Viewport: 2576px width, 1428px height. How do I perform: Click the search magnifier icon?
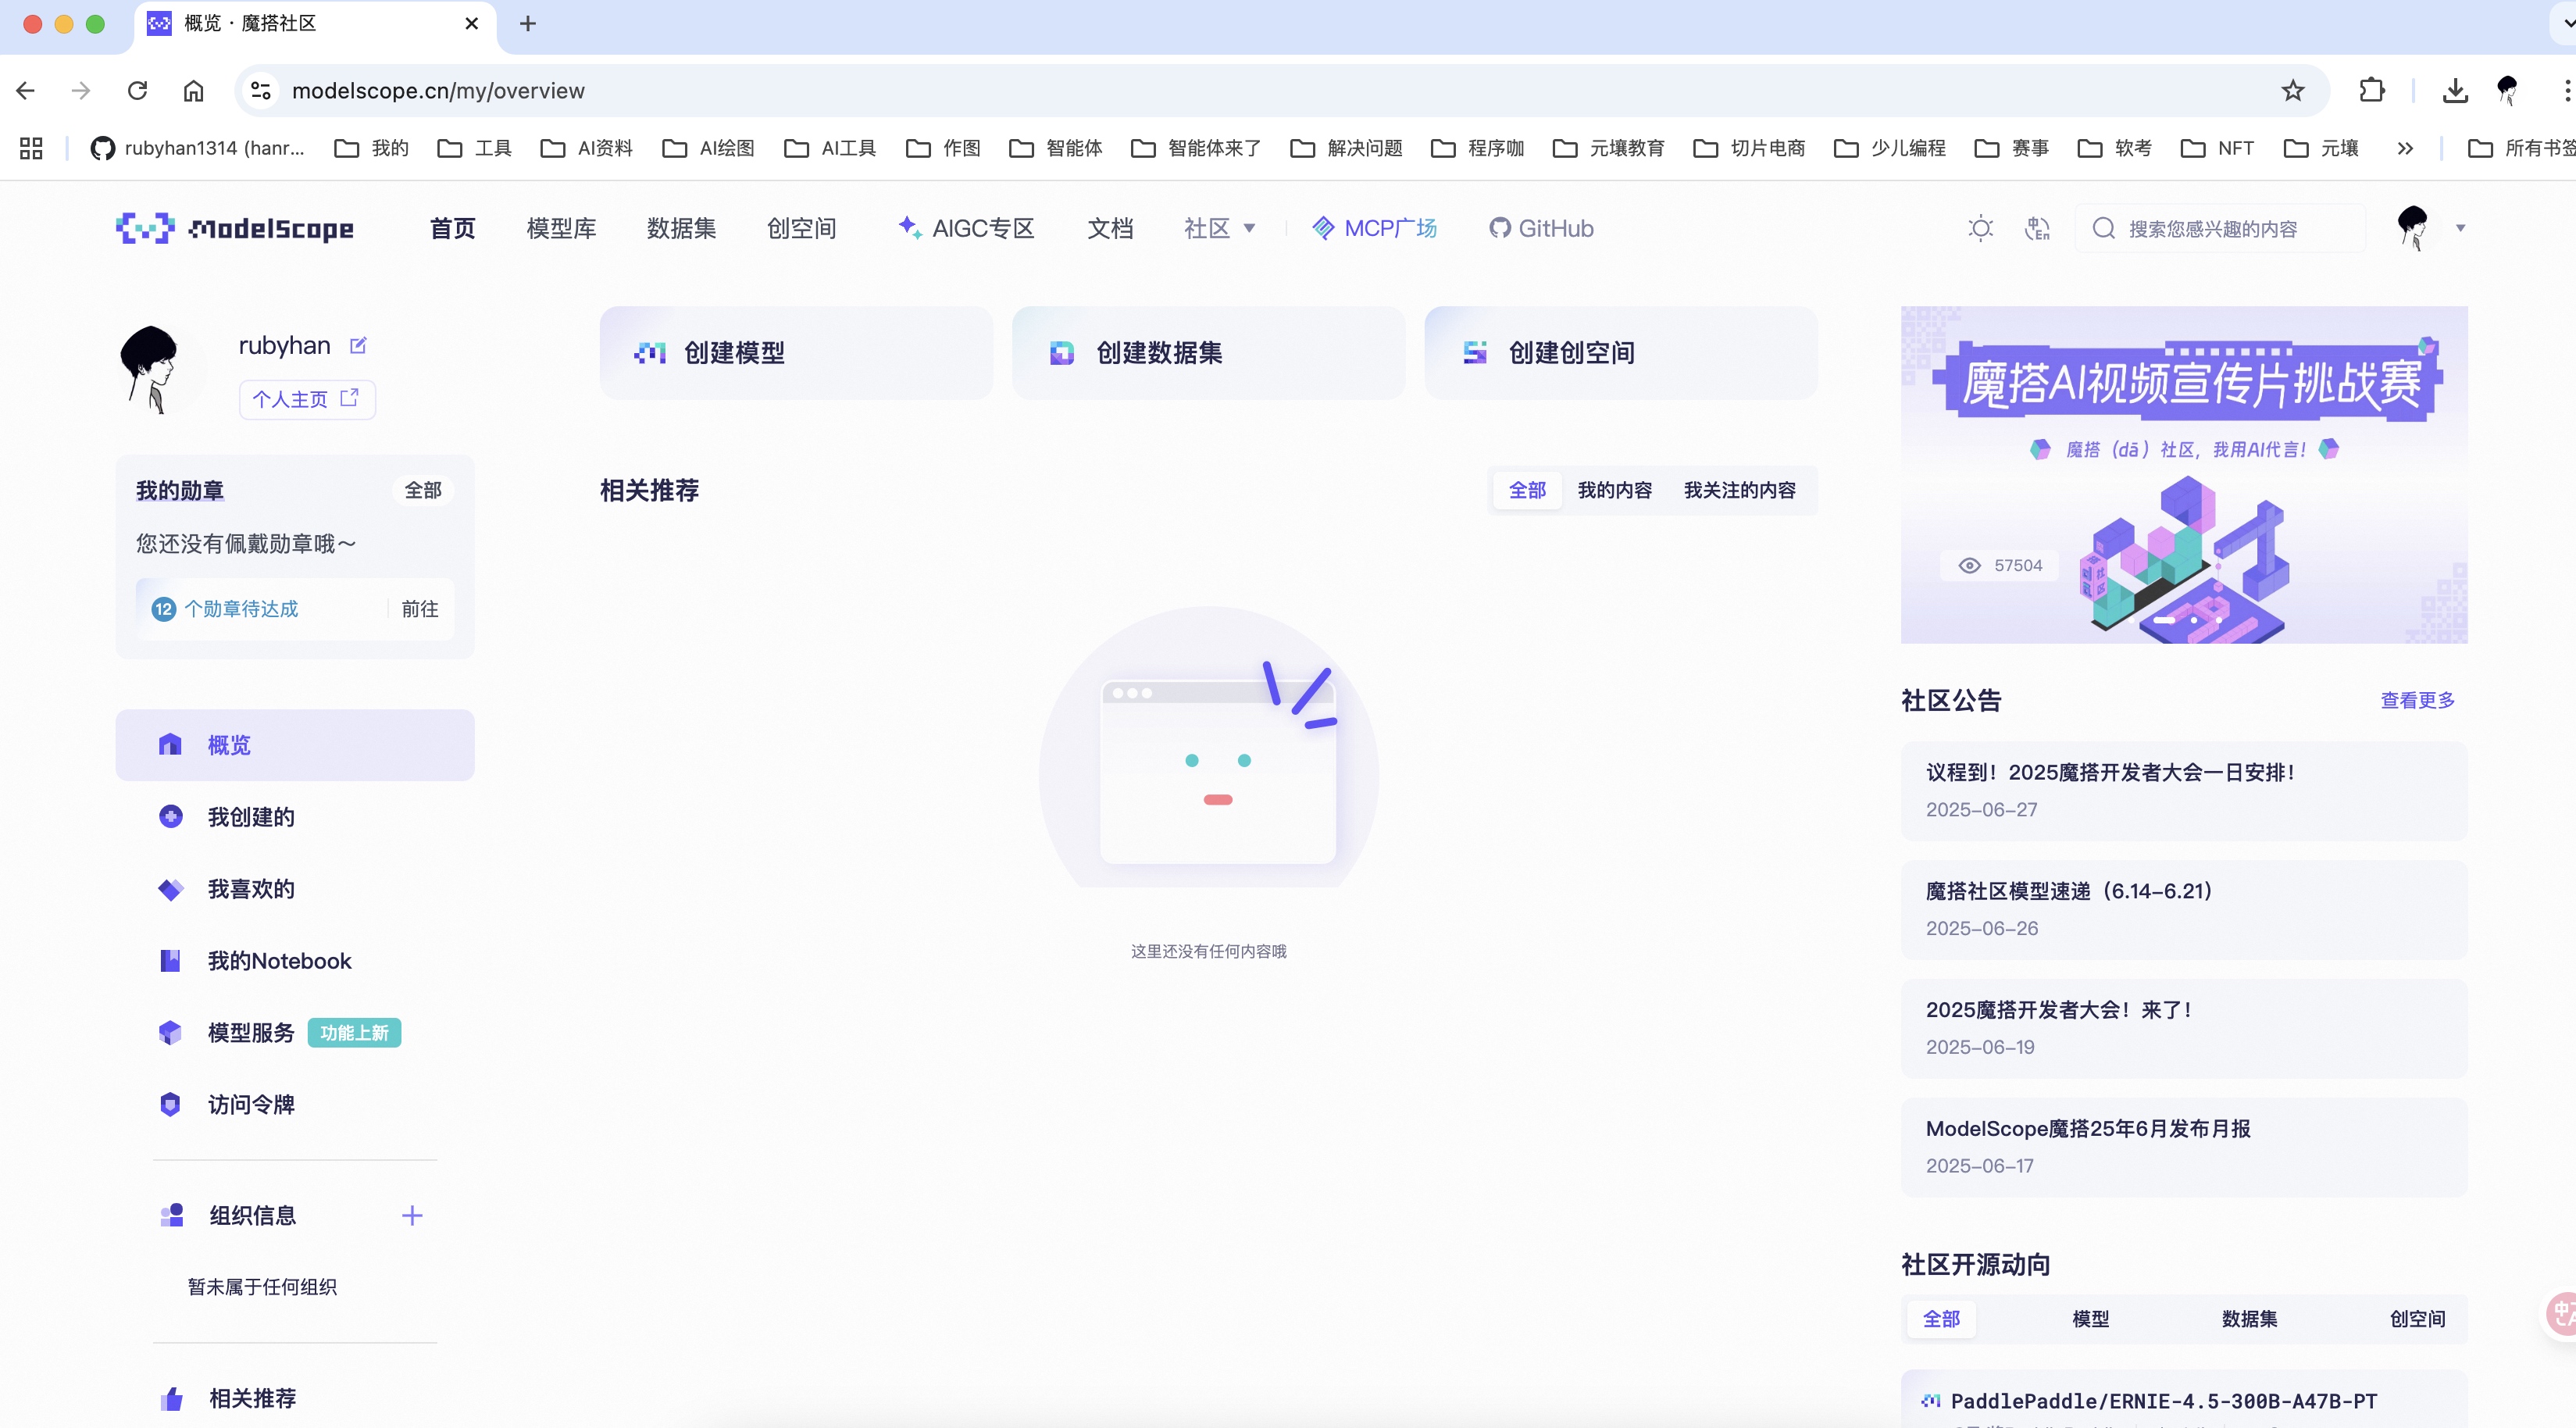pos(2103,228)
